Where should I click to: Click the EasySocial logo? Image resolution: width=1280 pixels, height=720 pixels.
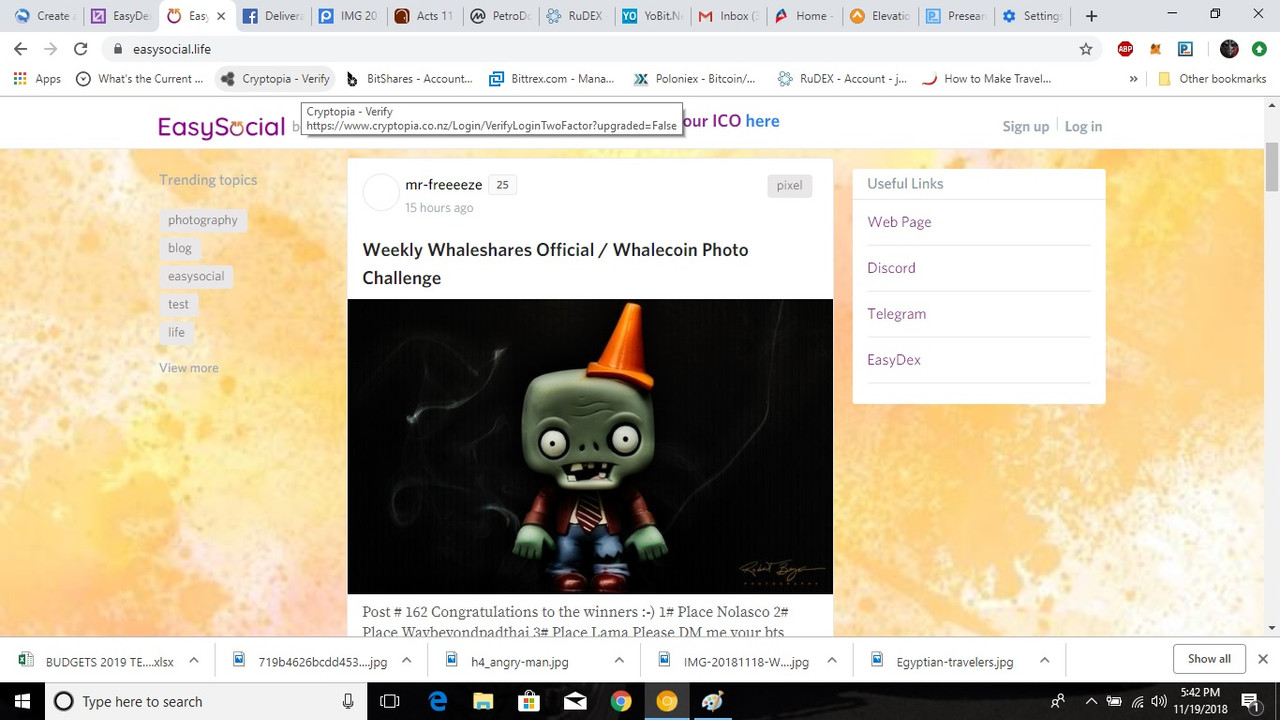pyautogui.click(x=221, y=127)
